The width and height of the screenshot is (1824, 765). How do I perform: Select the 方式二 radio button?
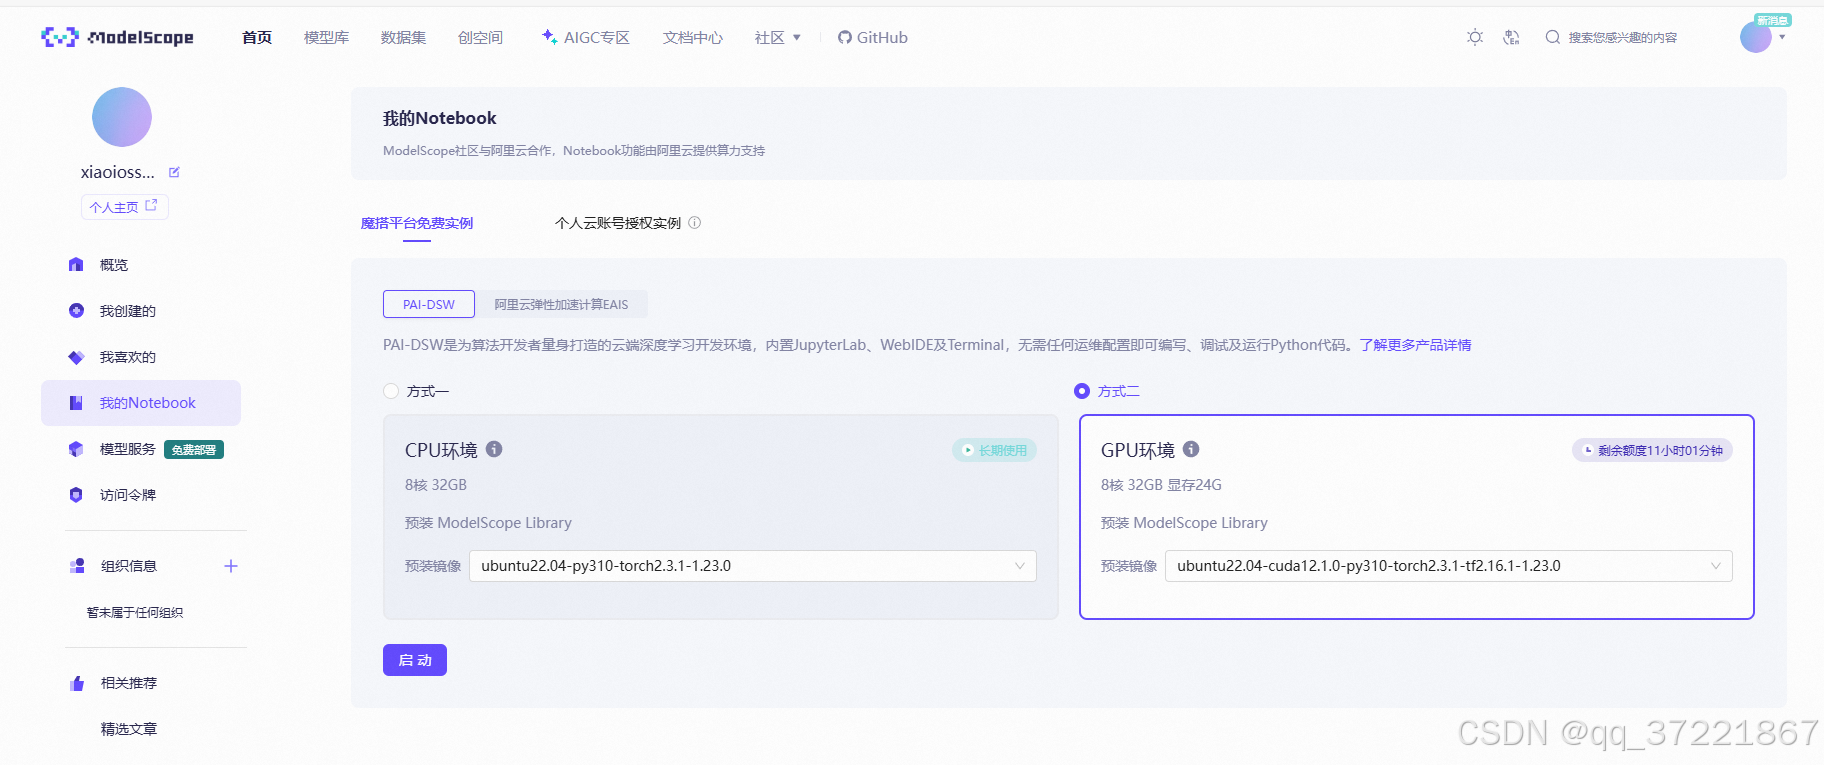(x=1082, y=391)
